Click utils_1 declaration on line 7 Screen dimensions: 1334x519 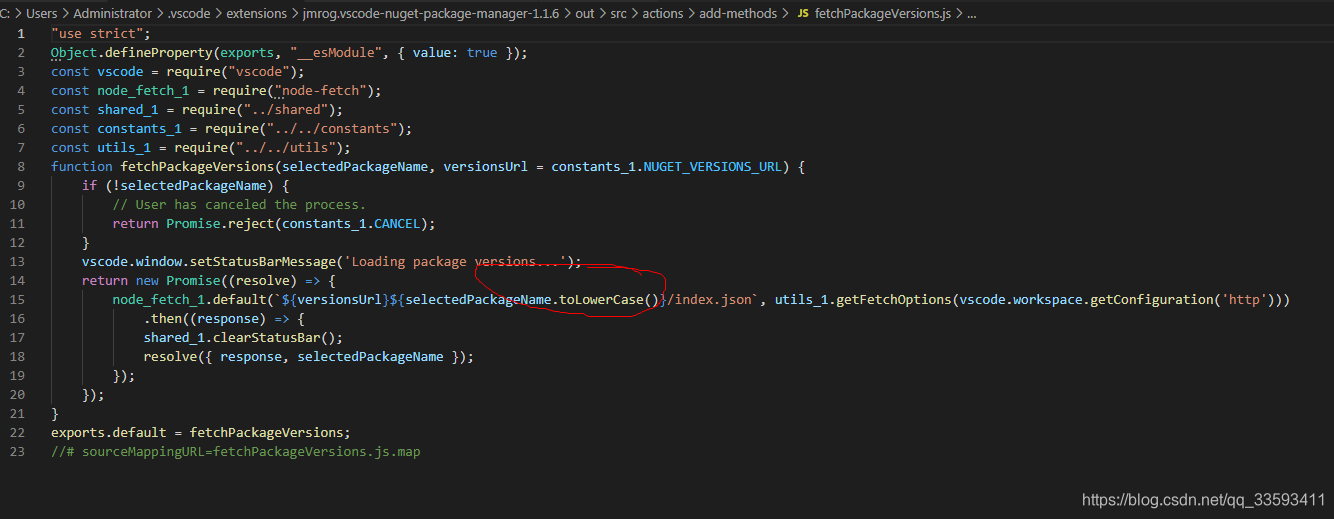click(x=124, y=147)
